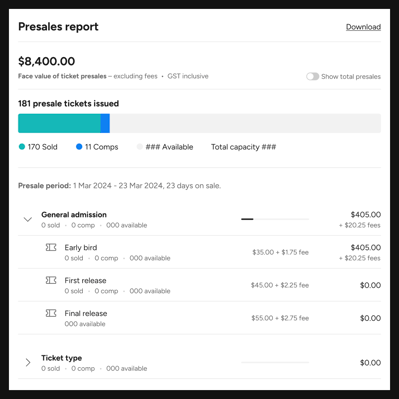399x399 pixels.
Task: Click 'Face value of ticket presales' caption
Action: click(62, 76)
